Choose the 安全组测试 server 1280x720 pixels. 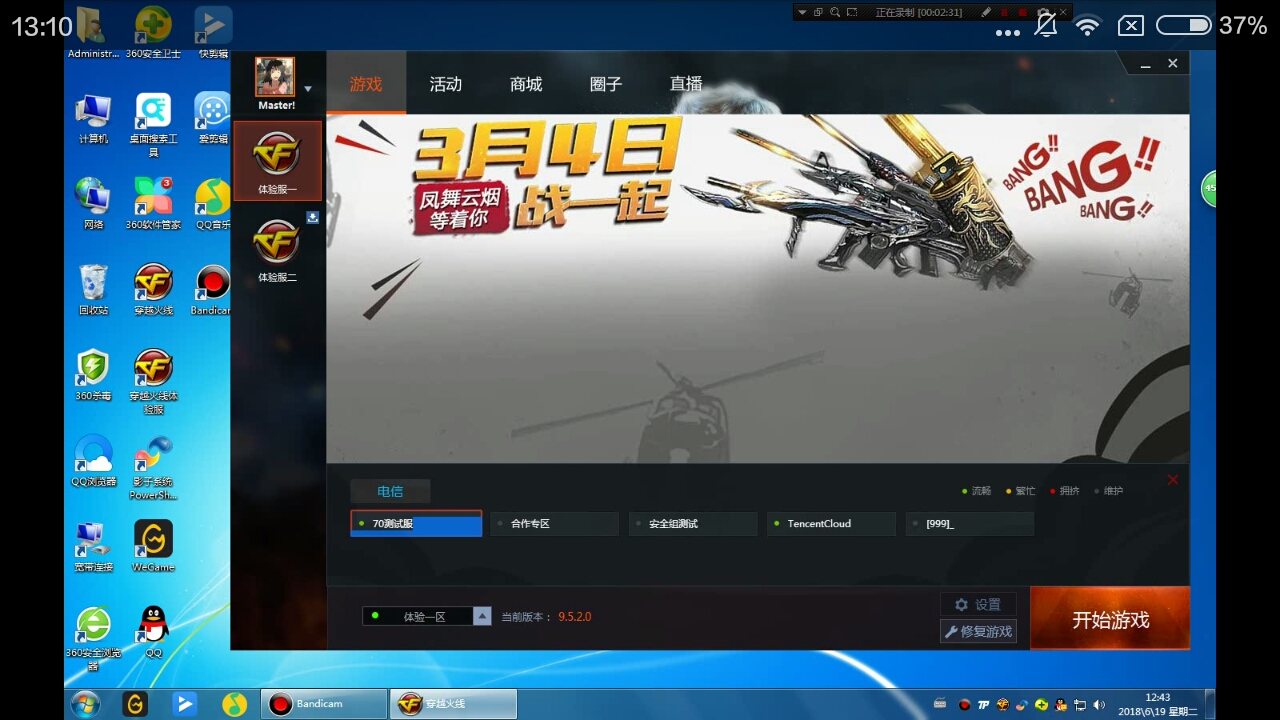[x=693, y=524]
